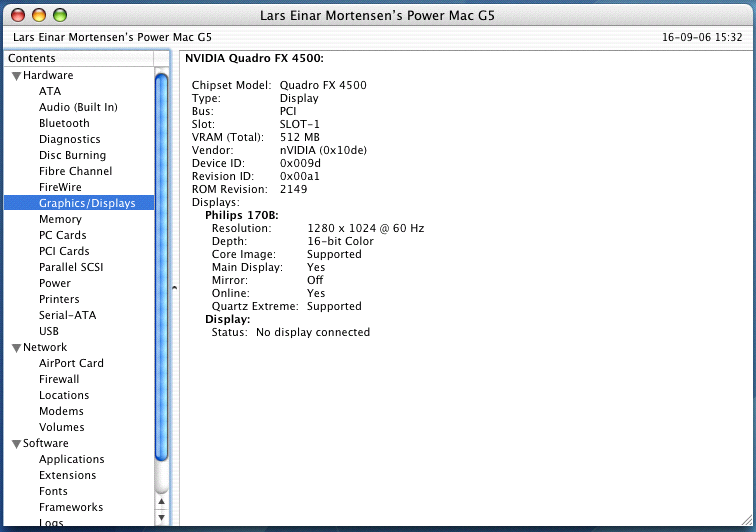Collapse the Network disclosure triangle
This screenshot has width=756, height=532.
[x=16, y=348]
